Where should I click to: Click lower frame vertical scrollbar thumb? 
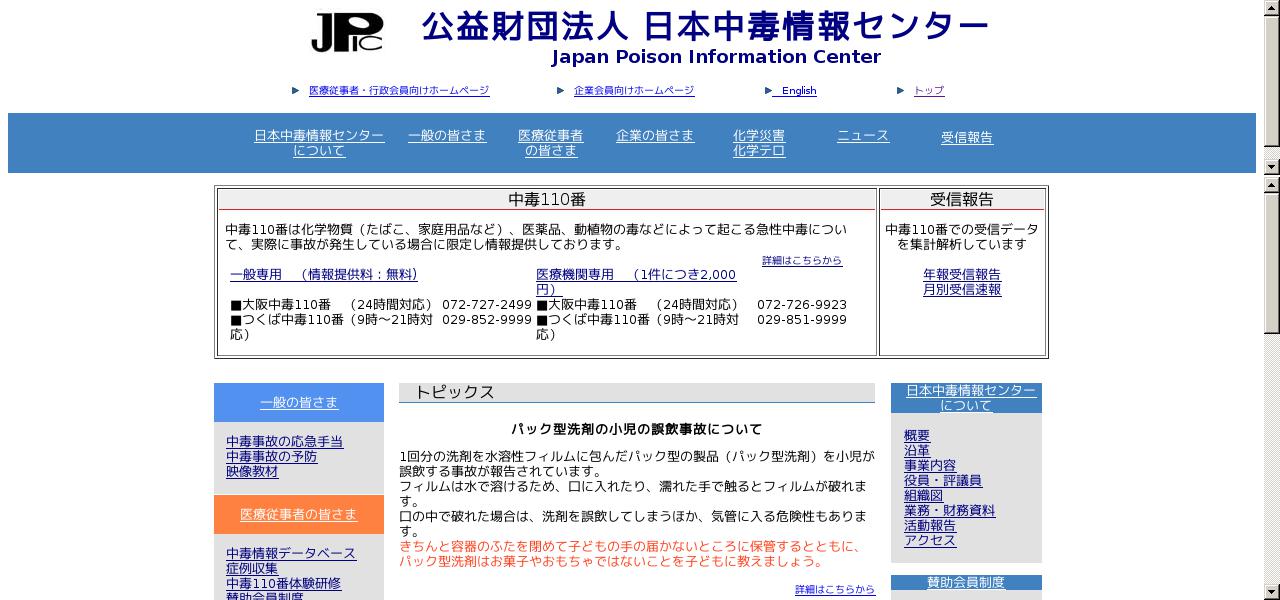[x=1272, y=263]
